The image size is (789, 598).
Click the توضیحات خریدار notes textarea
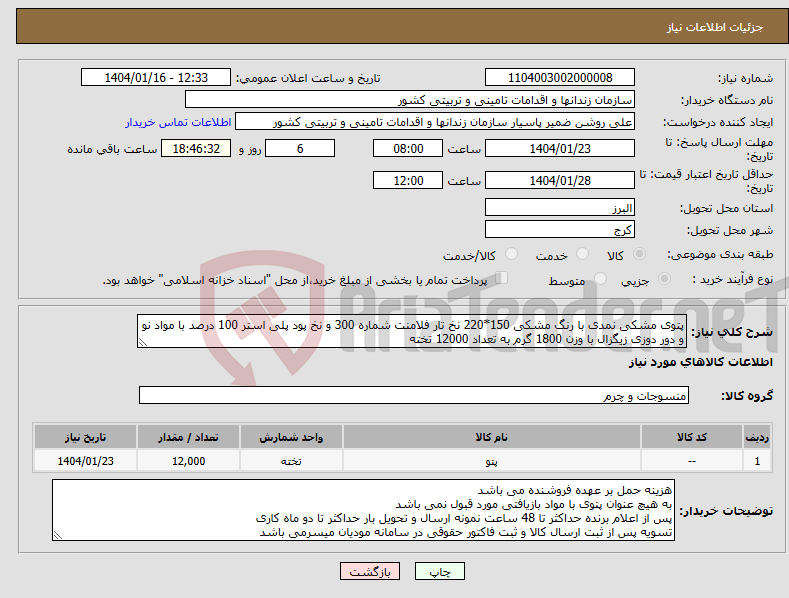click(363, 510)
